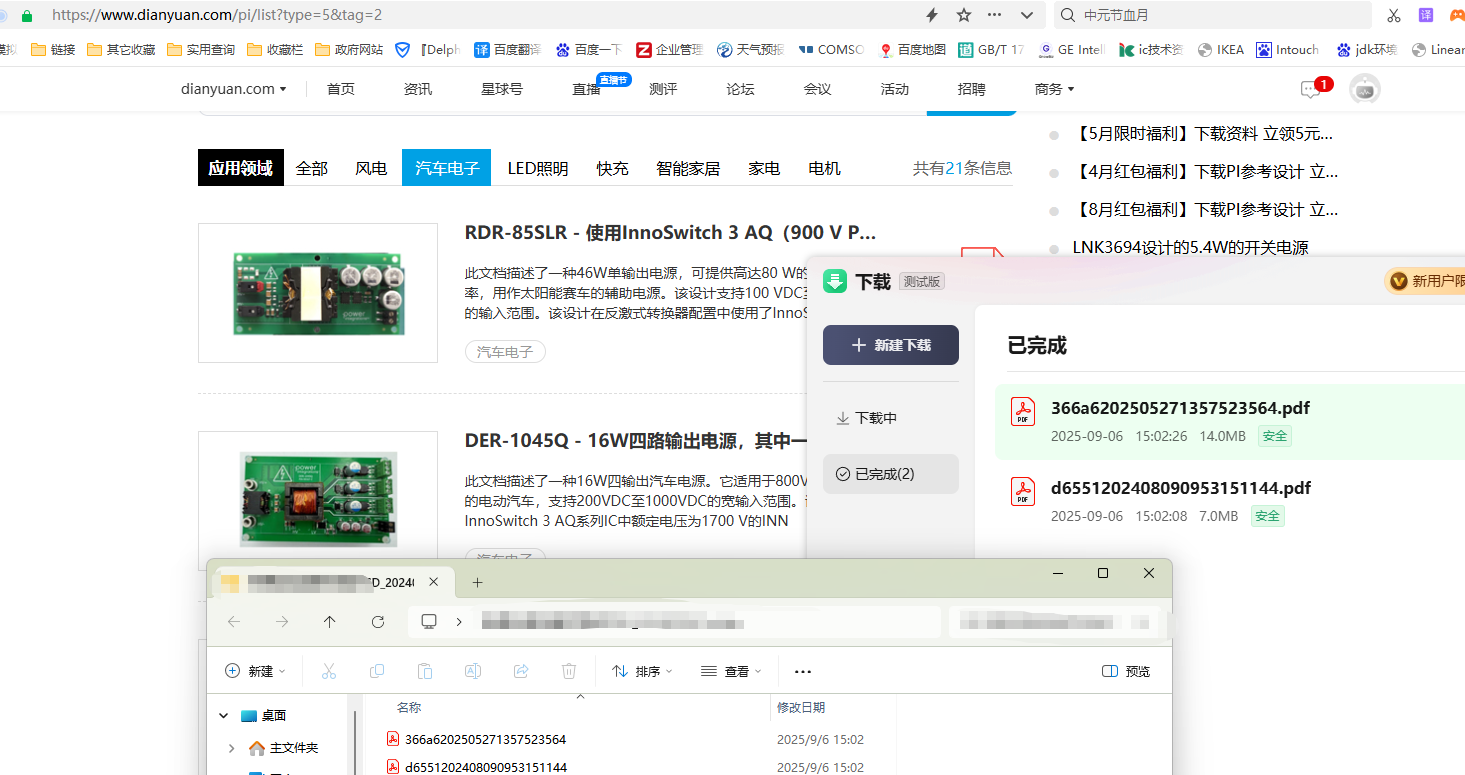The image size is (1465, 775).
Task: Switch to the 下载中 section in download manager
Action: tap(866, 418)
